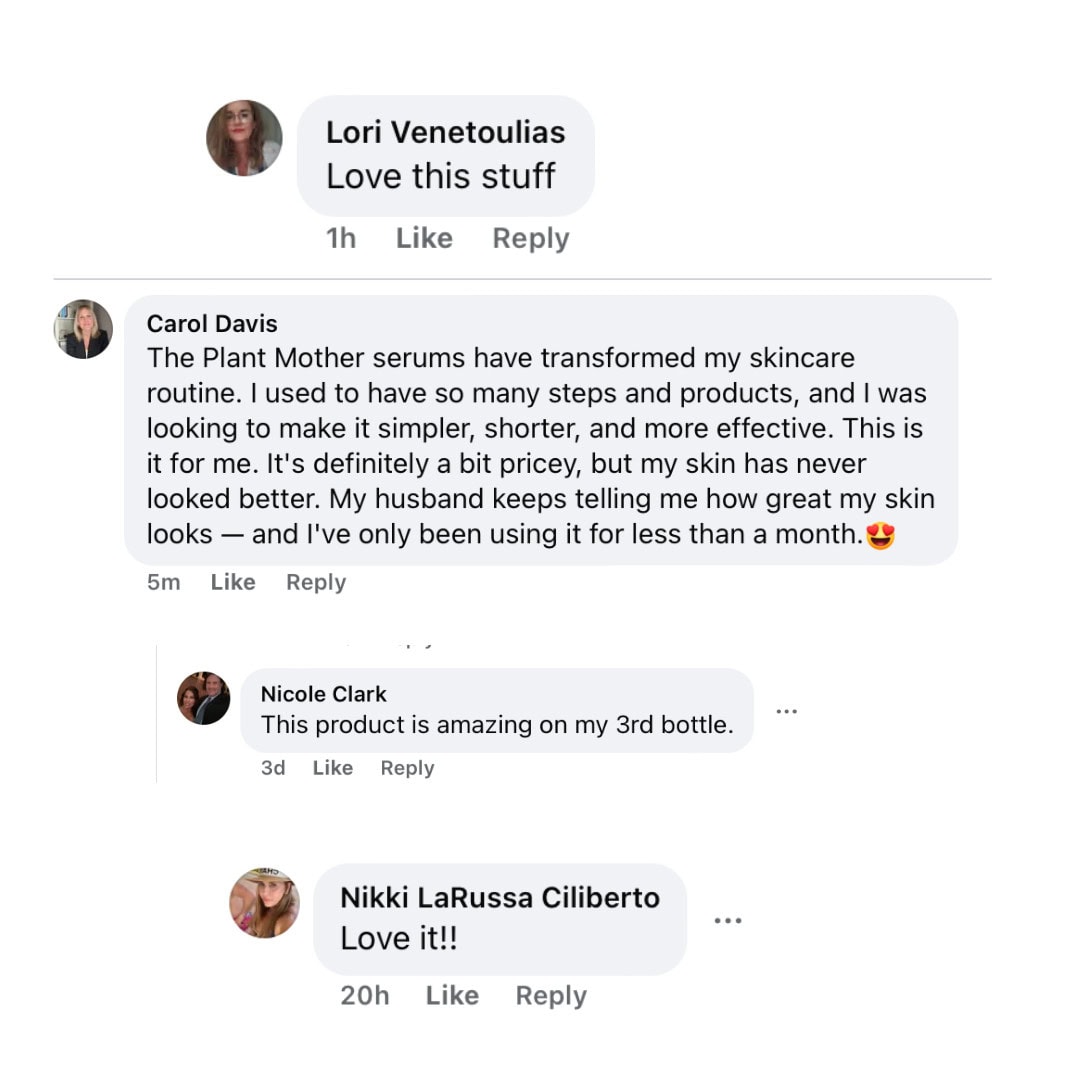This screenshot has height=1080, width=1080.
Task: Click the 20h timestamp on Nikki's comment
Action: pyautogui.click(x=366, y=995)
